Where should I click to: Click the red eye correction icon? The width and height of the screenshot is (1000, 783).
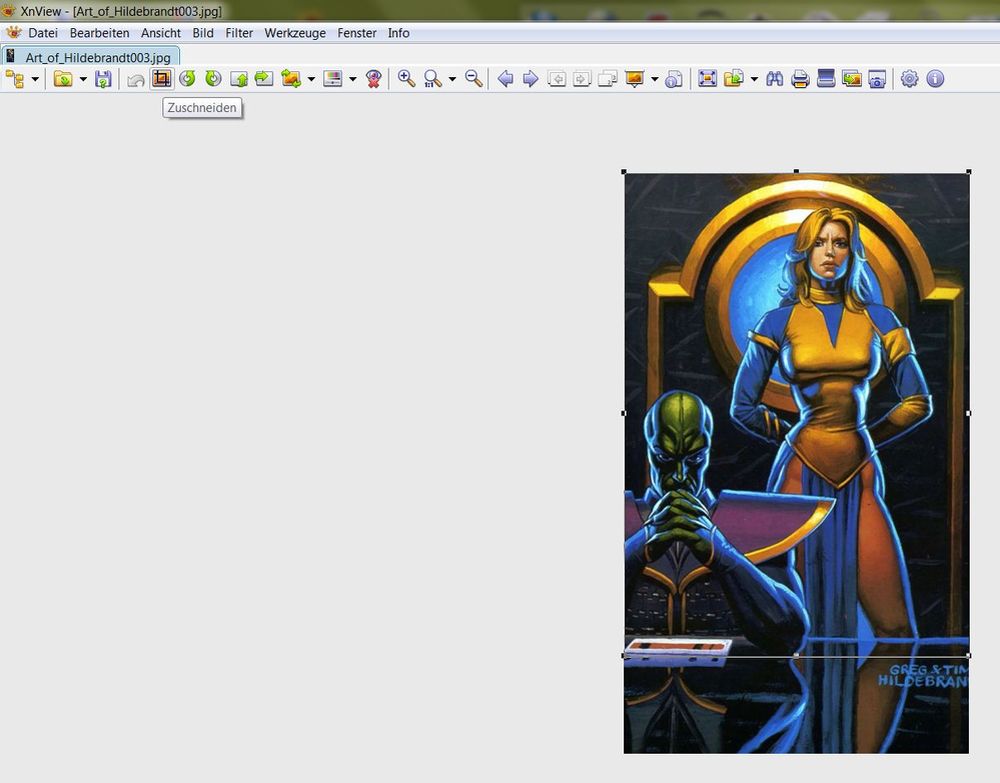point(374,79)
